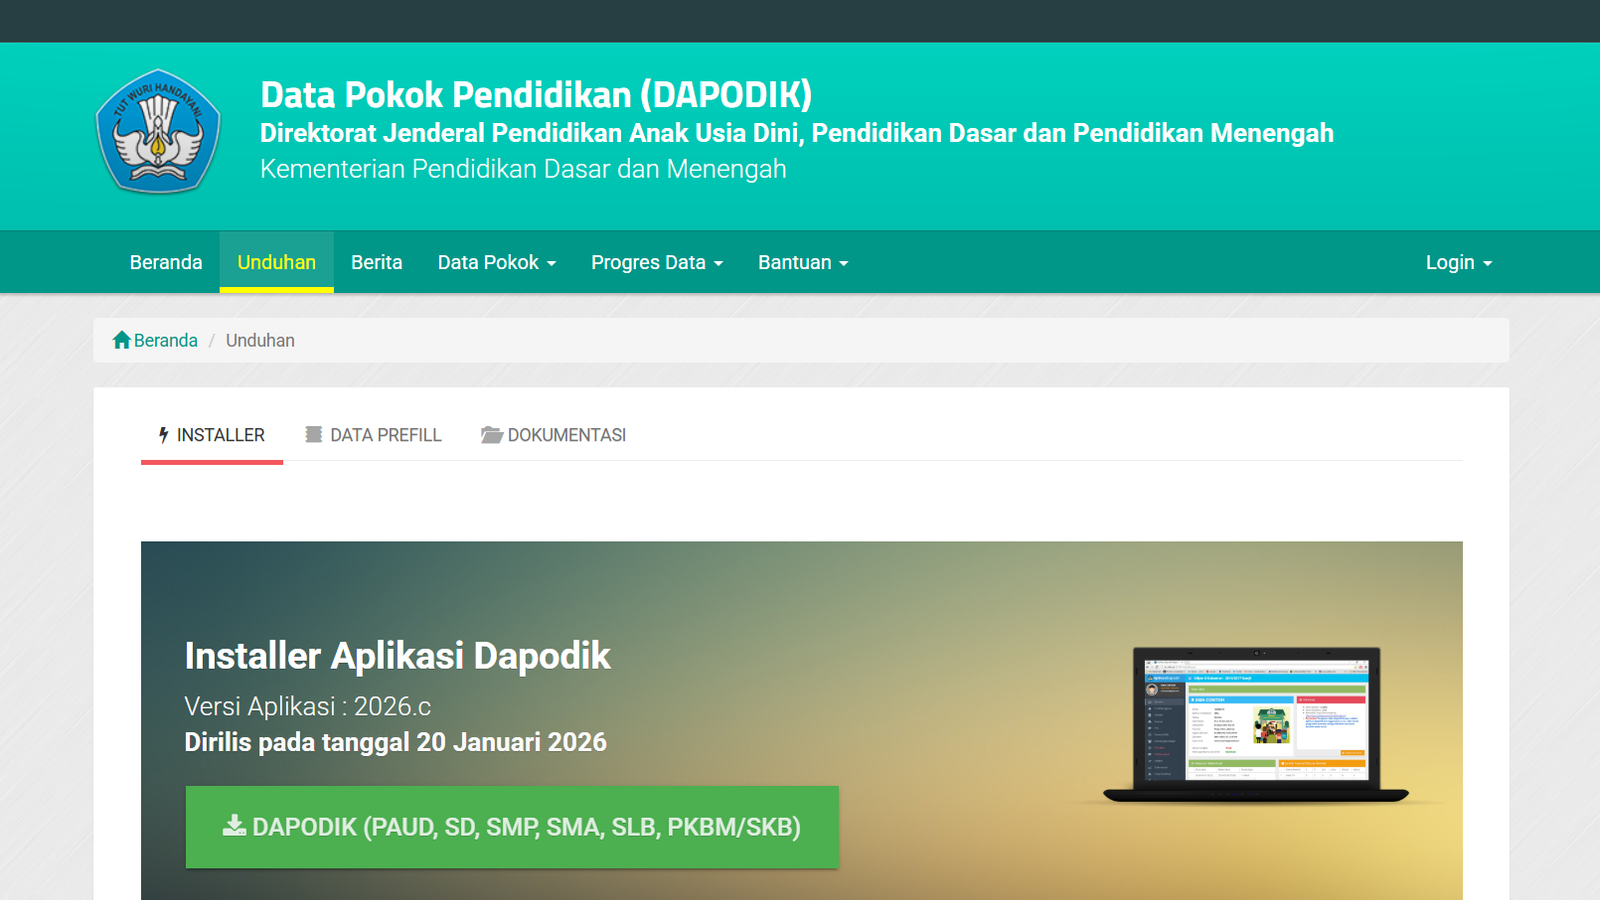Click the download icon on the DAPODIK button
The image size is (1600, 900).
click(x=233, y=827)
